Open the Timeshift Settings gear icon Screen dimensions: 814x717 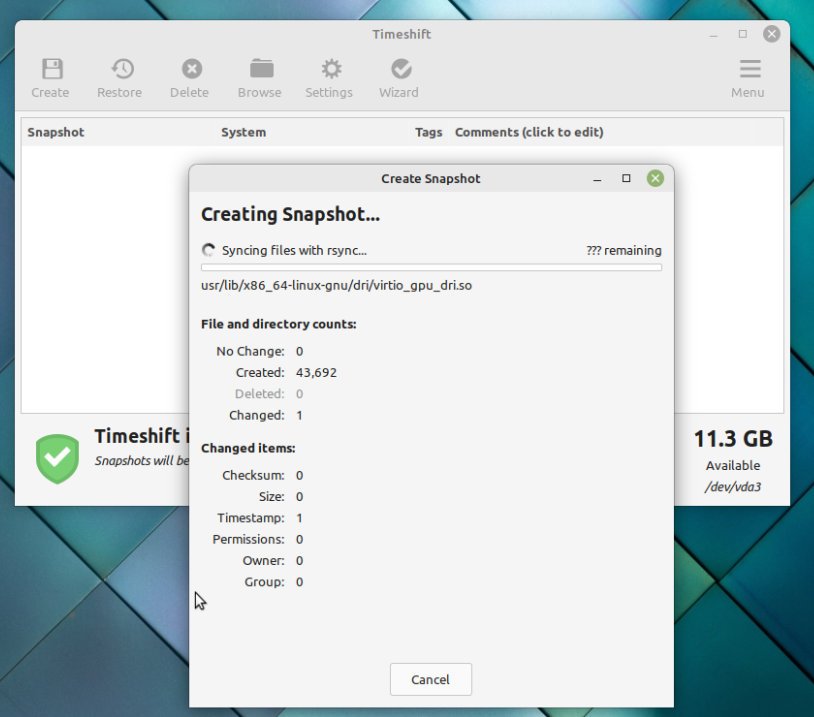click(x=329, y=75)
